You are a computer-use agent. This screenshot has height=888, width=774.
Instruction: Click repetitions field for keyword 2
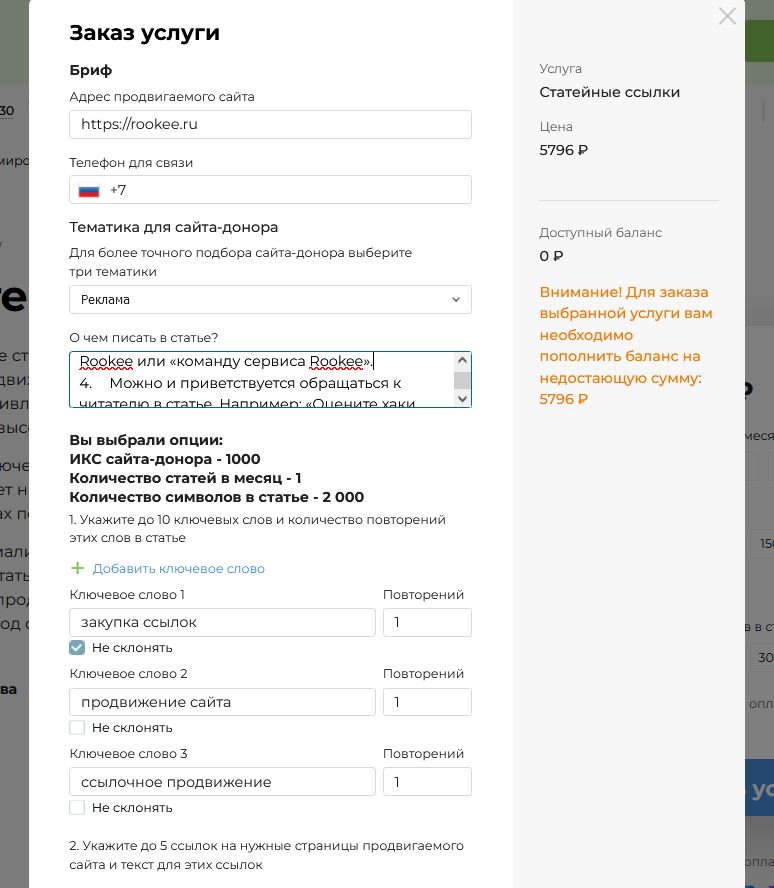(x=427, y=702)
